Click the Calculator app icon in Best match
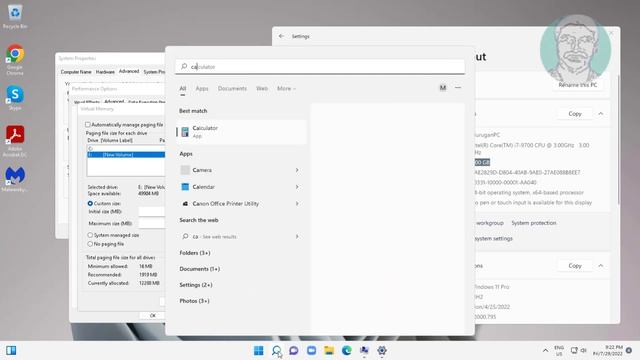640x360 pixels. point(185,131)
